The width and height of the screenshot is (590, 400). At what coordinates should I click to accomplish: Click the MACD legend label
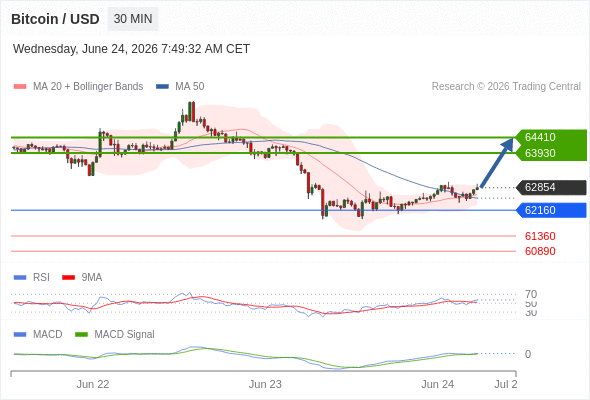pos(48,335)
